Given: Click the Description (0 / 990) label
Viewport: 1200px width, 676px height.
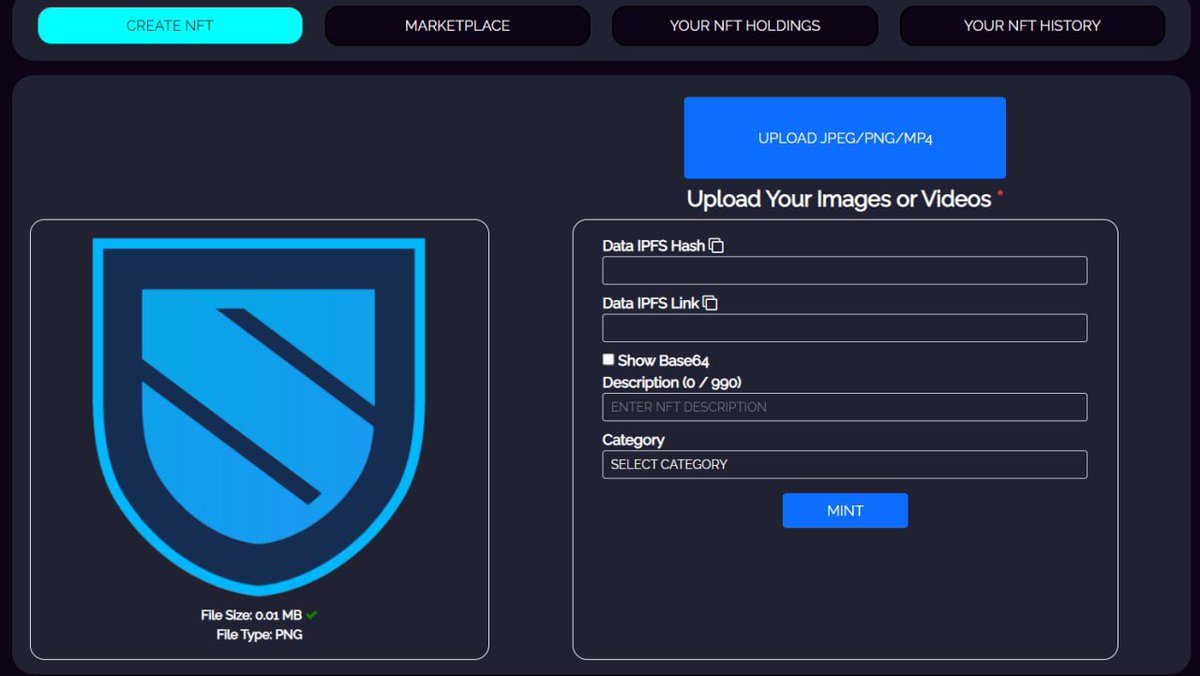Looking at the screenshot, I should pos(672,382).
